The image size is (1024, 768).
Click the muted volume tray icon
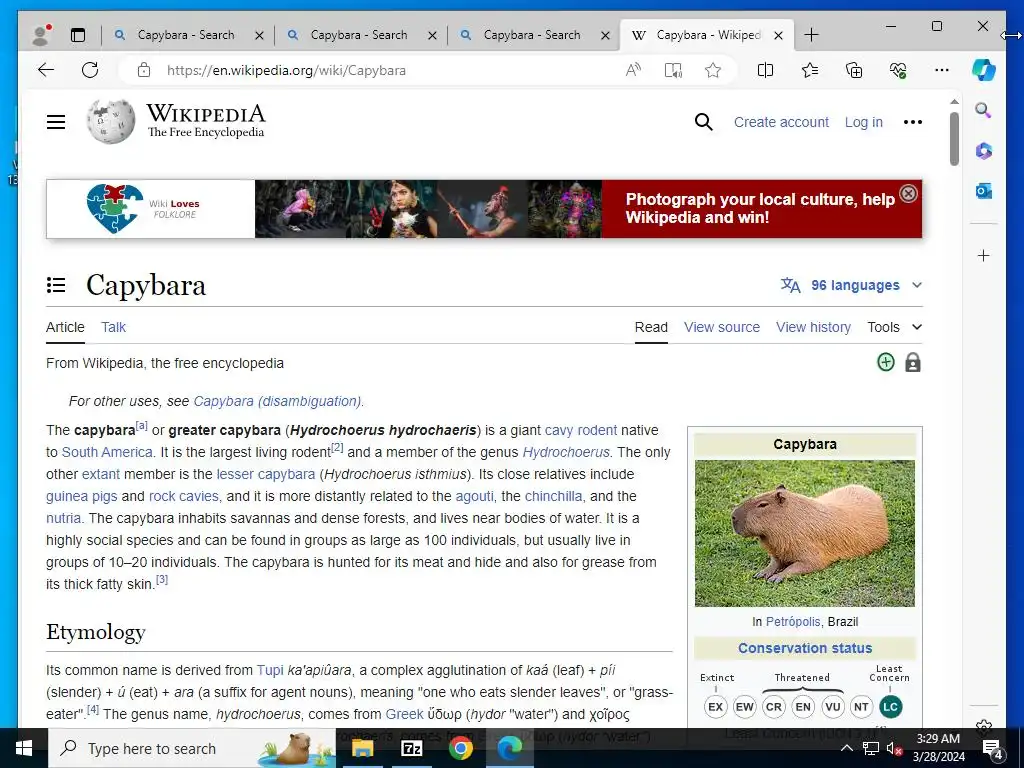894,748
